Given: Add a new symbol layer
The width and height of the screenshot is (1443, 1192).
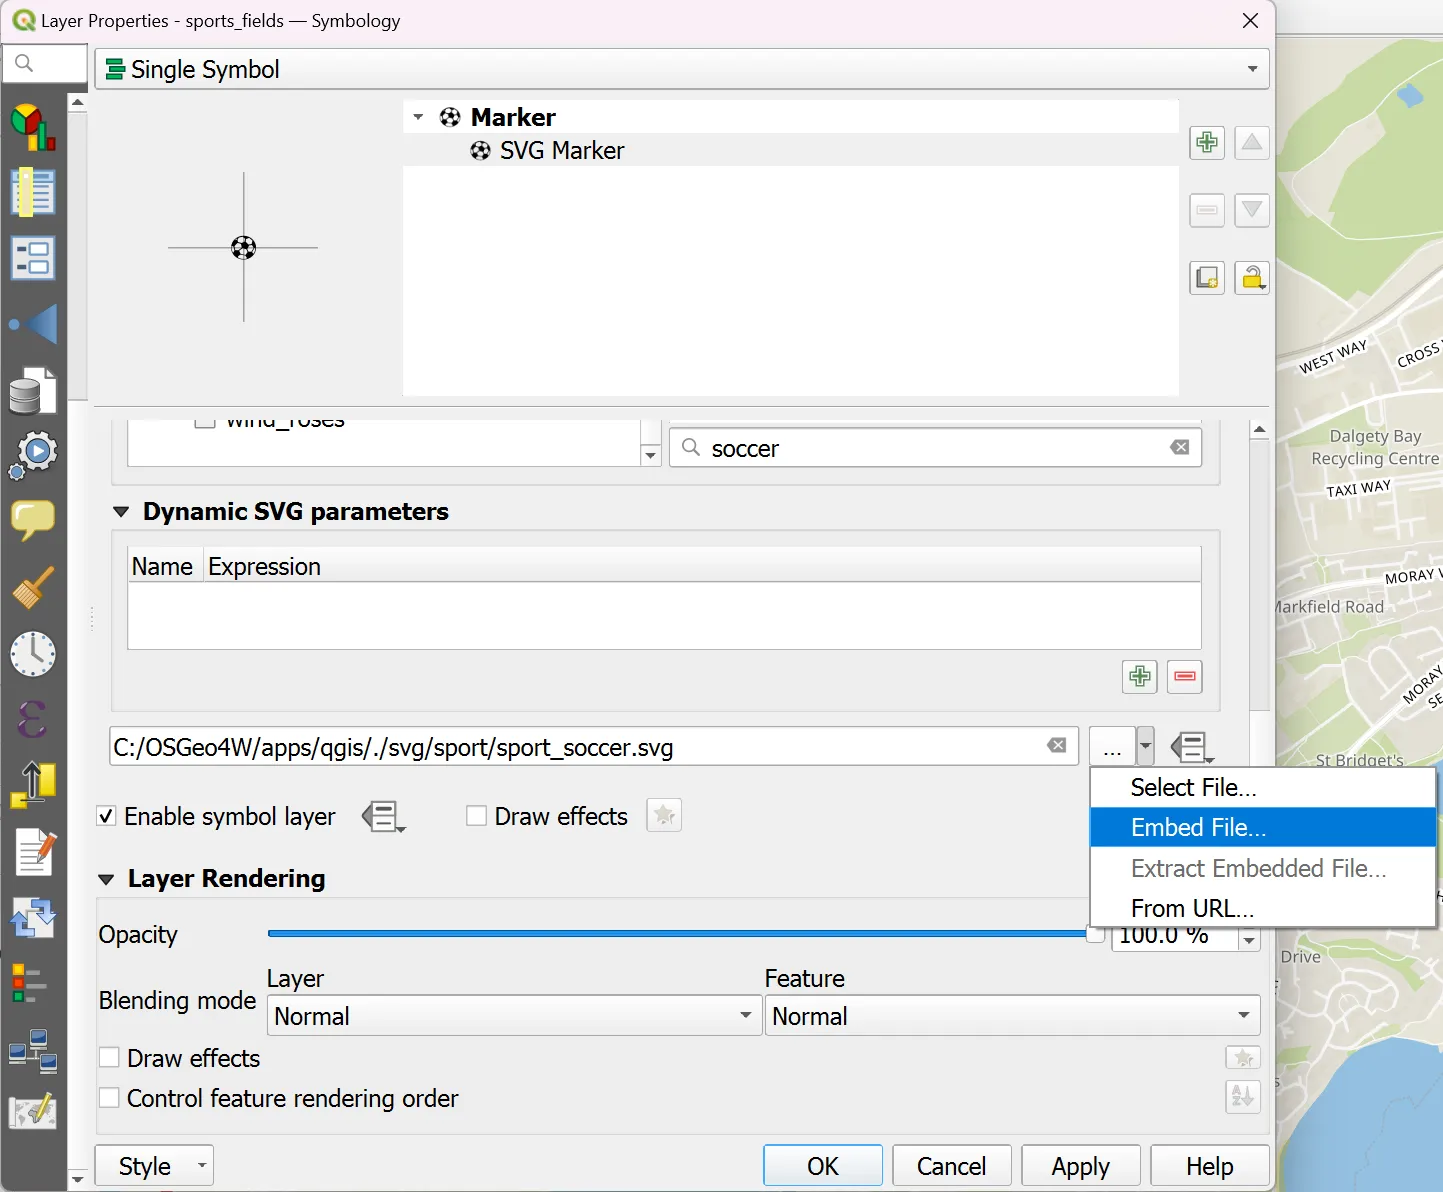Looking at the screenshot, I should (1207, 143).
